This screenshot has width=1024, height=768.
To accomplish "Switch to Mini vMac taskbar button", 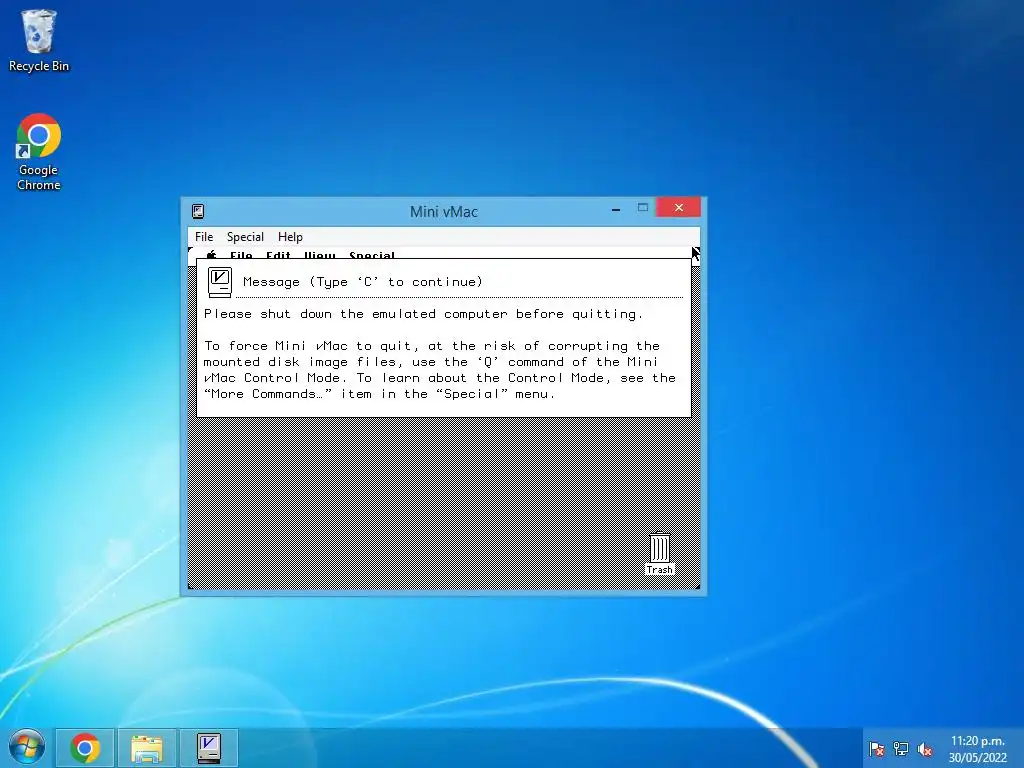I will [x=209, y=748].
